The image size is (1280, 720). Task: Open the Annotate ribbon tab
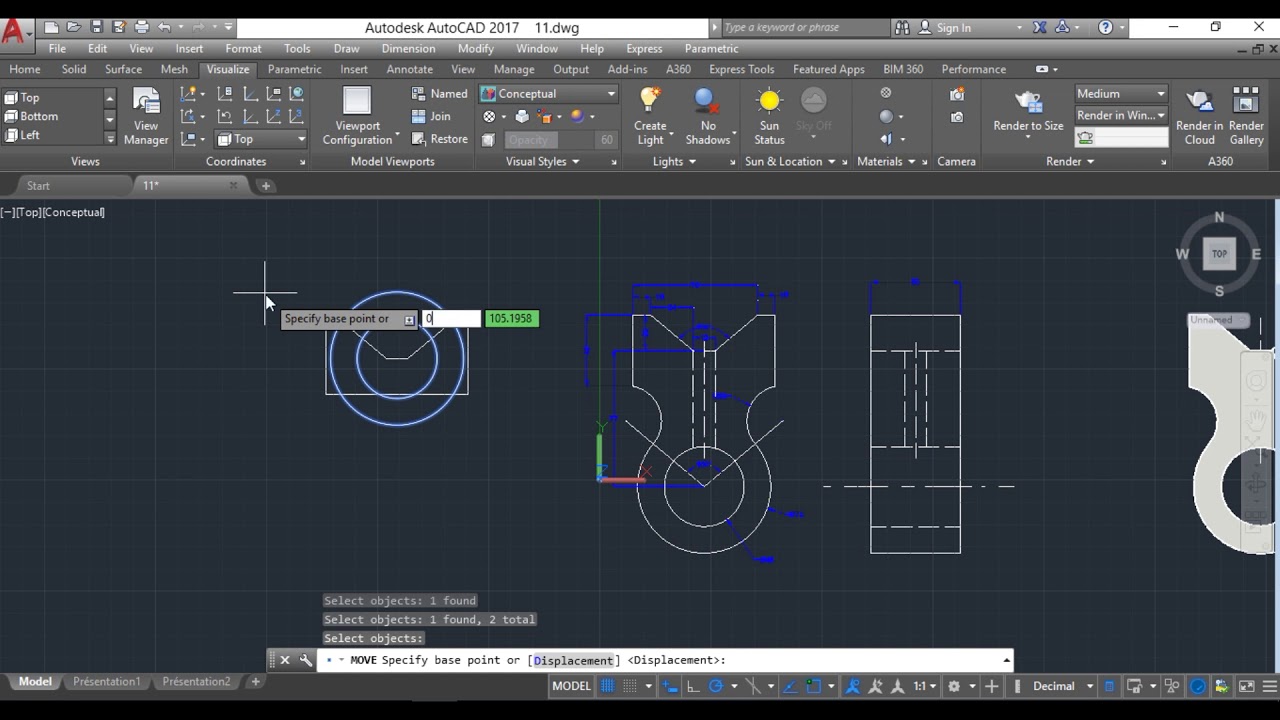point(409,69)
